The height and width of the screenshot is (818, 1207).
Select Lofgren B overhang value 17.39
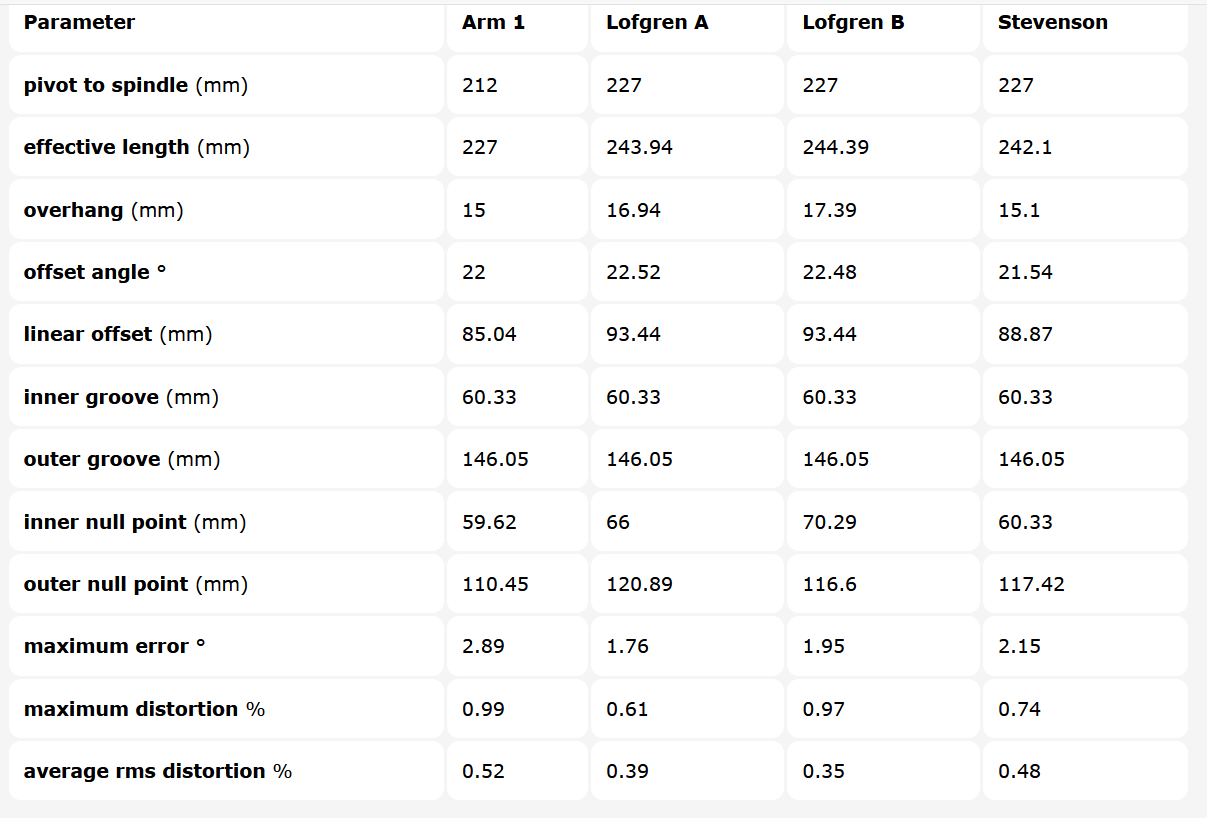point(829,210)
